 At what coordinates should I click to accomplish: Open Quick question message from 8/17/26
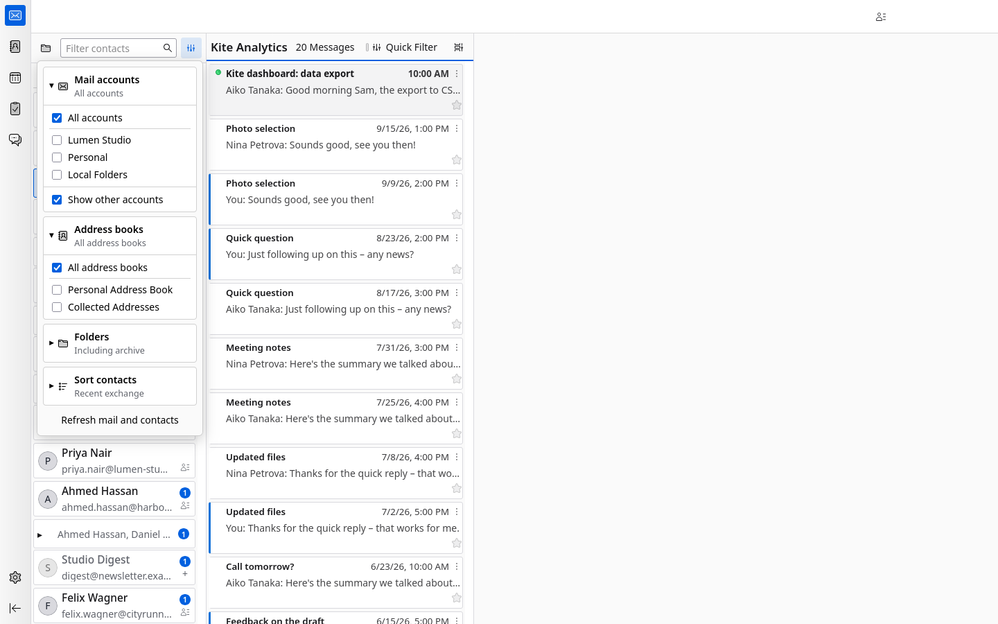(x=336, y=308)
